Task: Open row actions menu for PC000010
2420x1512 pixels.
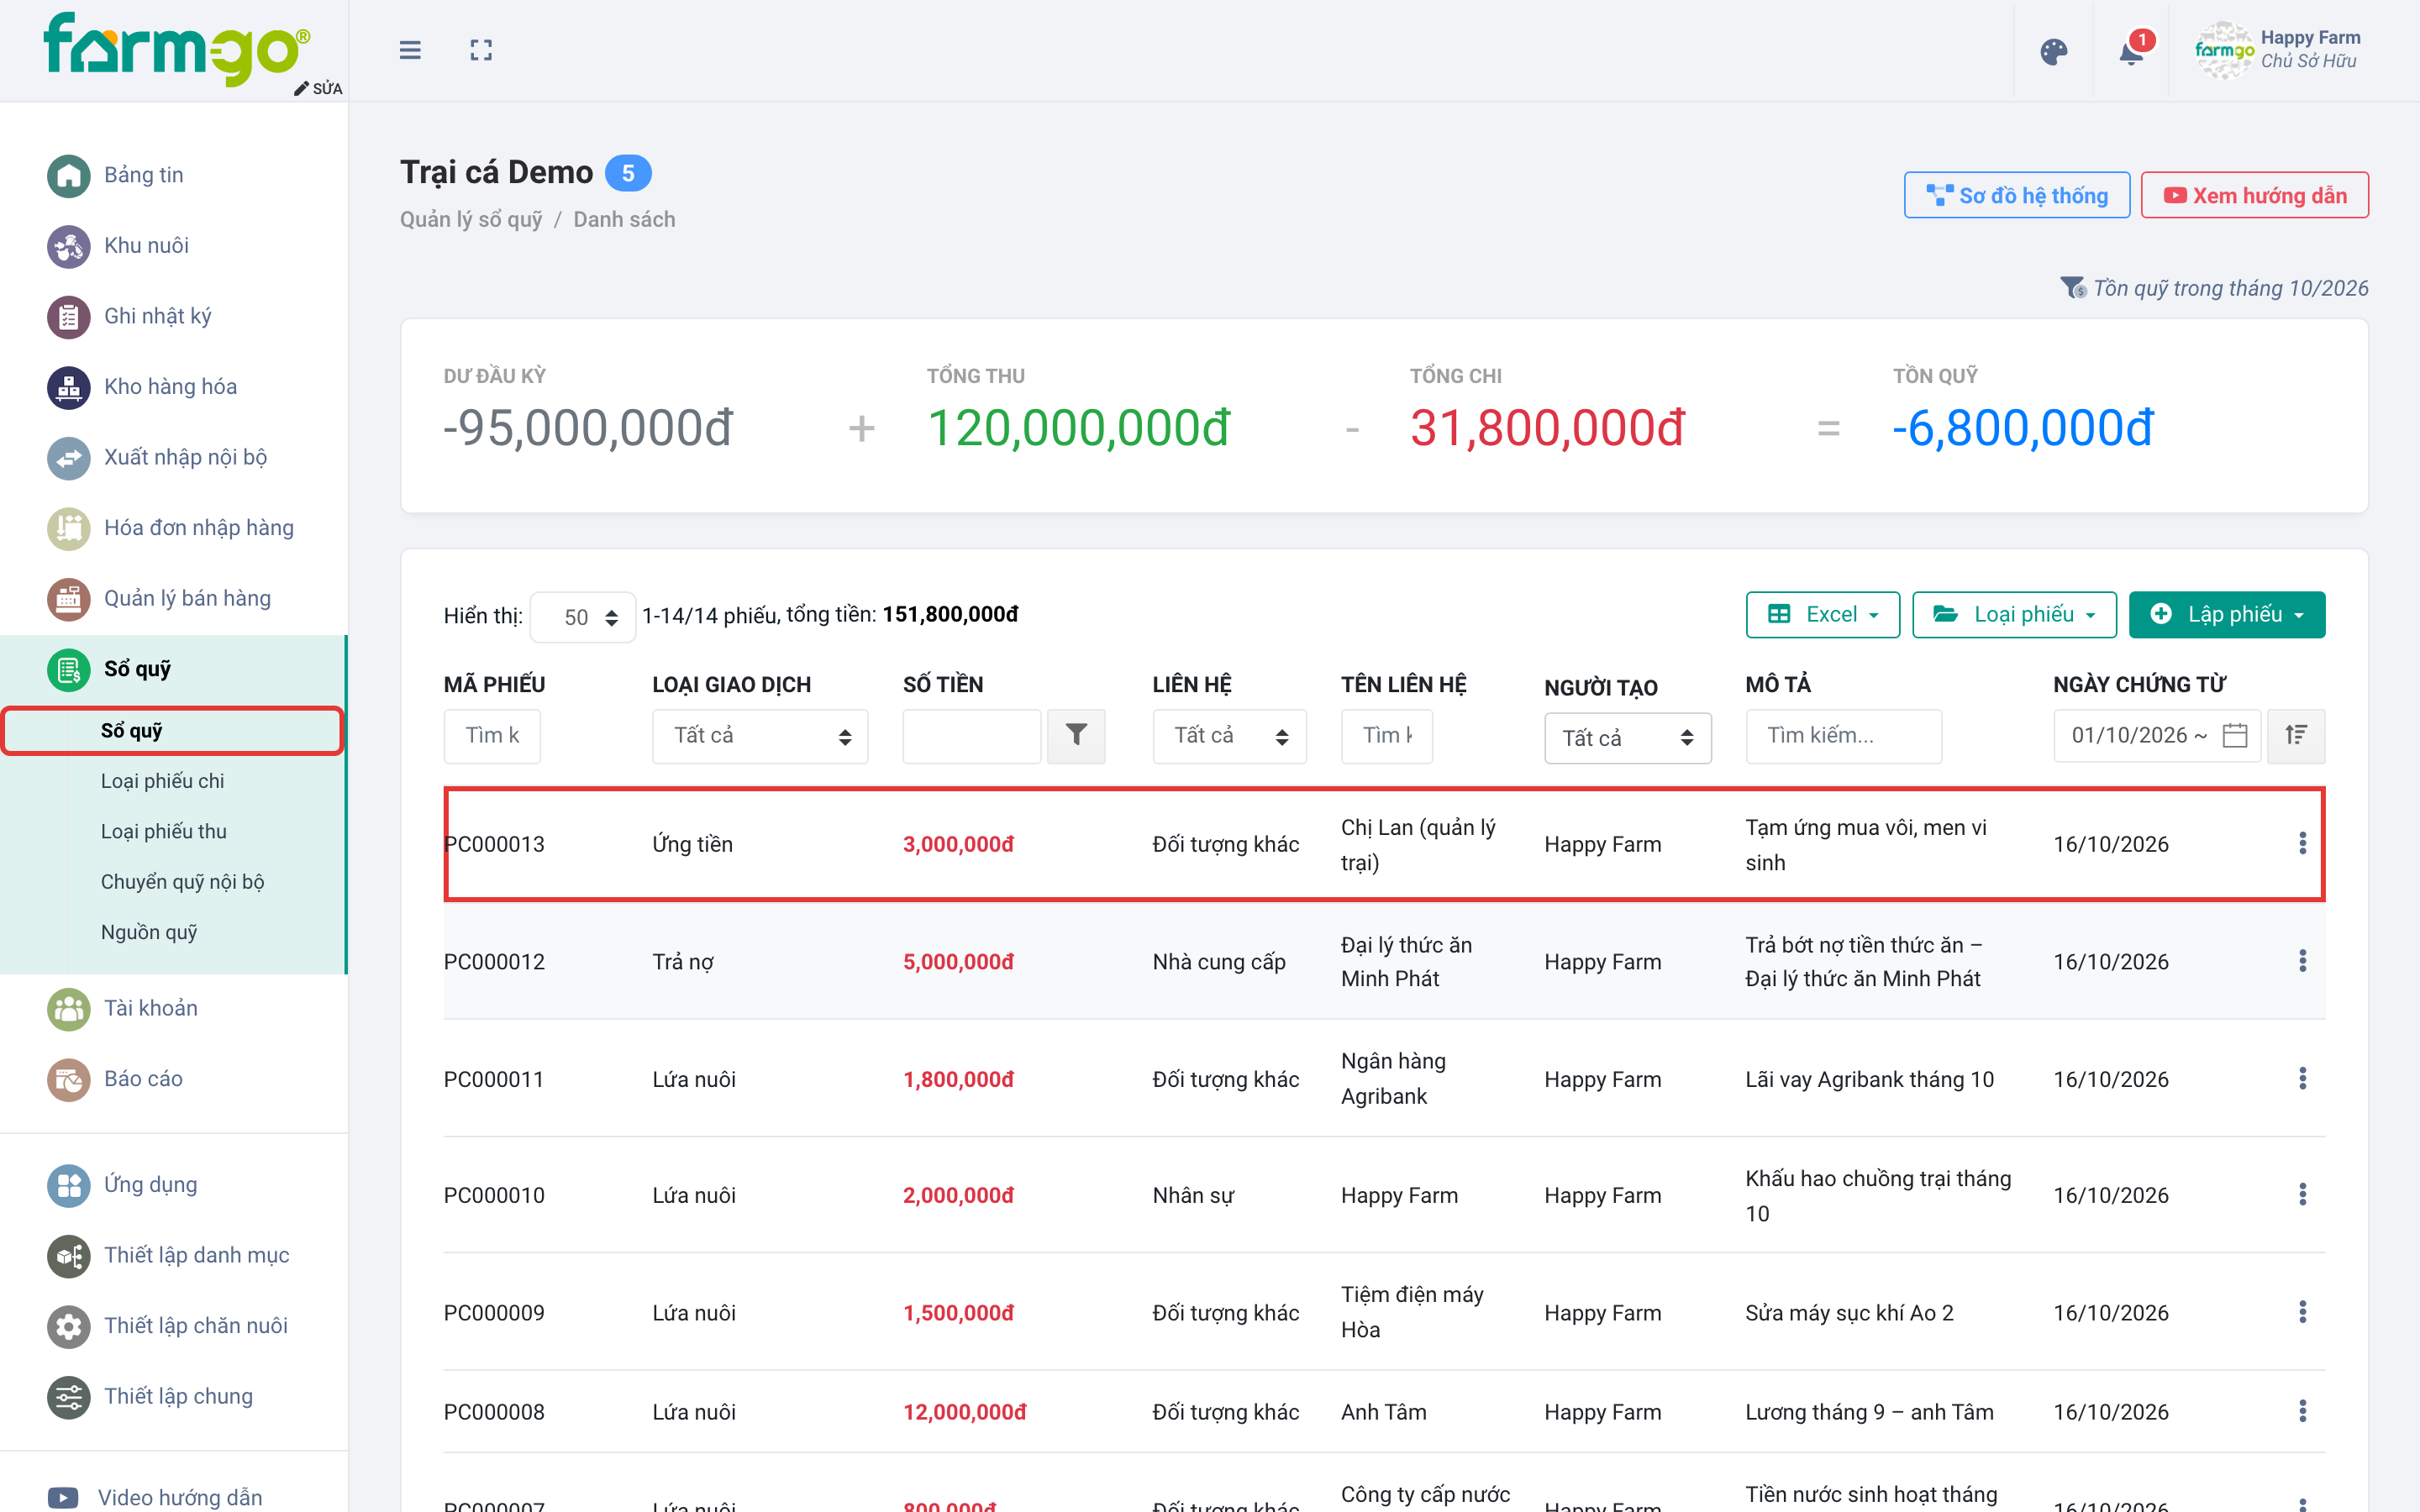Action: (x=2302, y=1195)
